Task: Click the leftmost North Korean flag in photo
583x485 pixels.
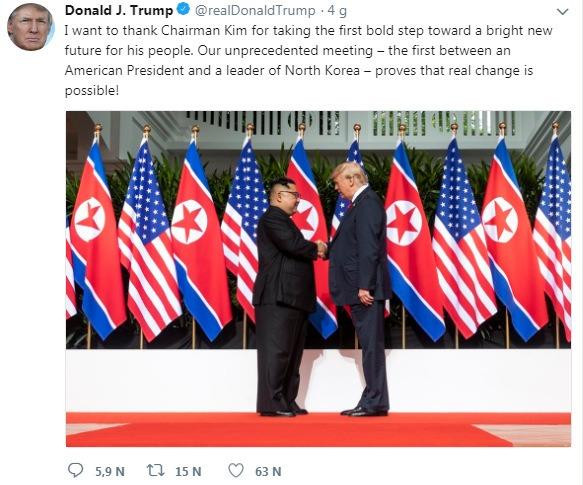Action: pos(97,238)
